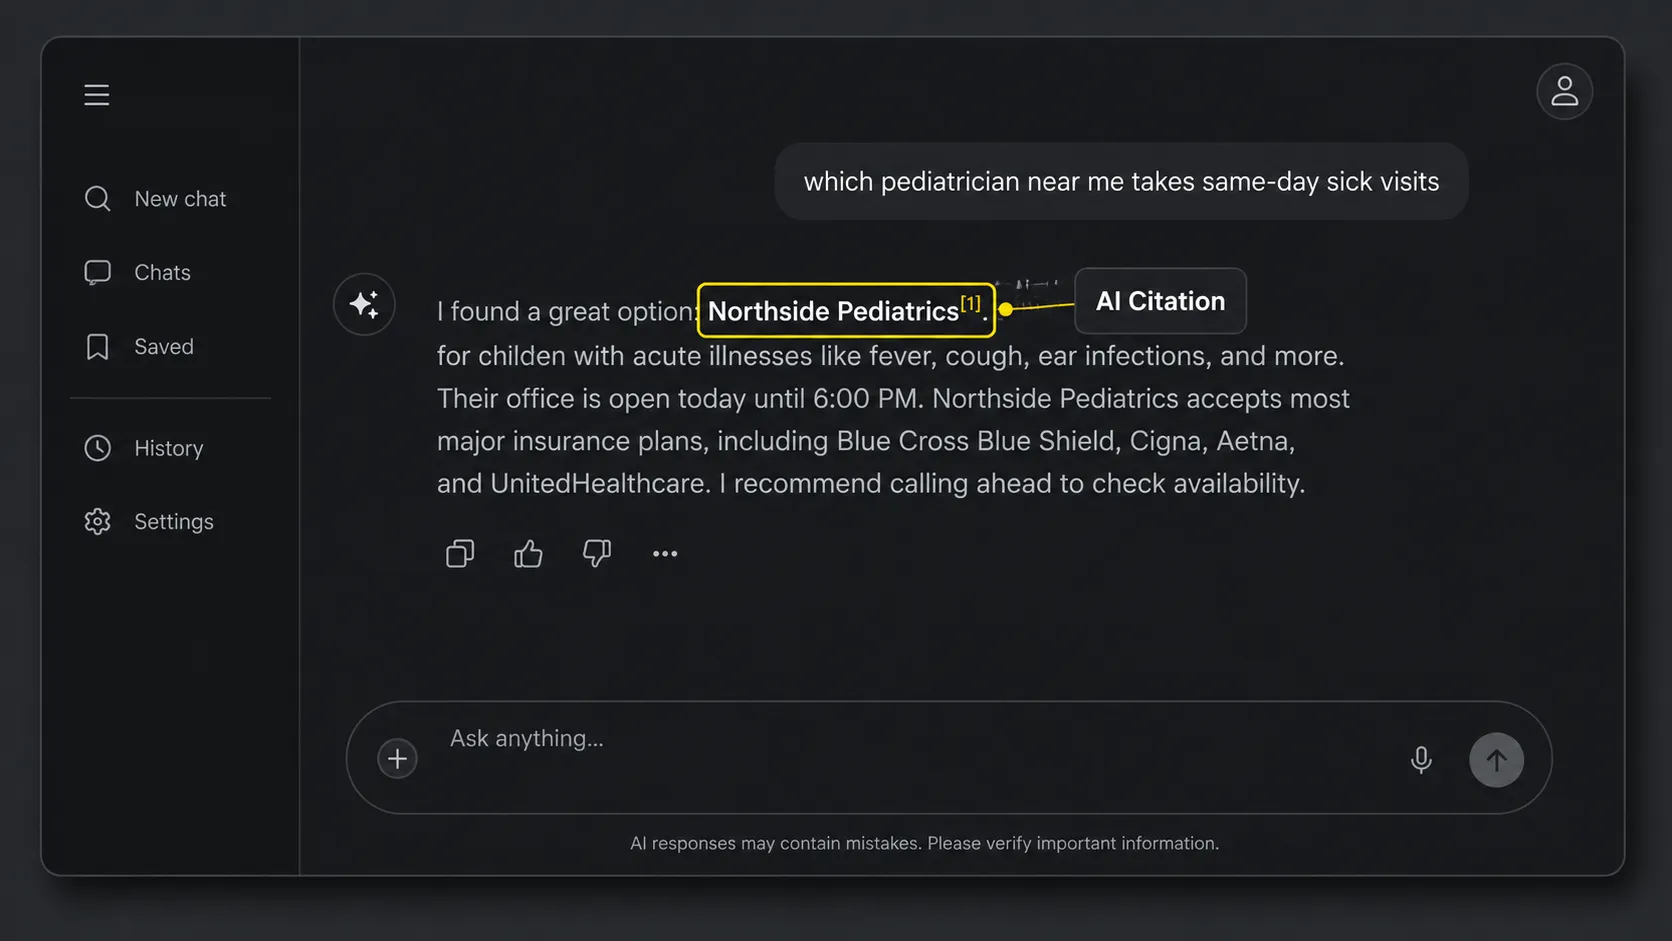Click the Saved bookmark icon
This screenshot has height=941, width=1672.
pos(97,347)
